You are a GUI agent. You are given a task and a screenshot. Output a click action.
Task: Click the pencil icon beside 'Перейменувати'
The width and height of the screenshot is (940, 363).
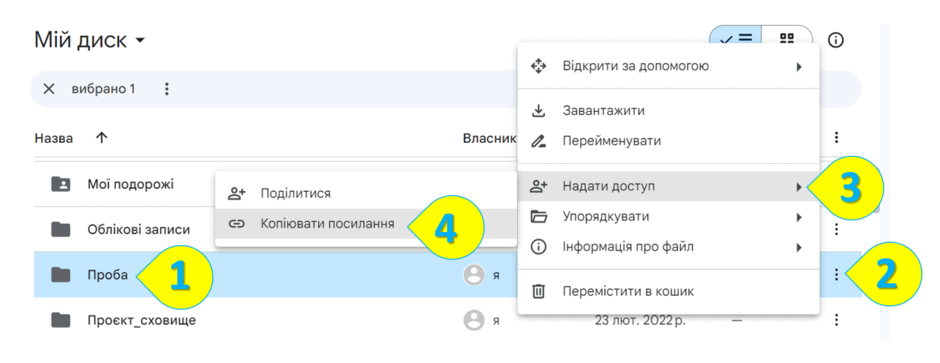pos(538,141)
